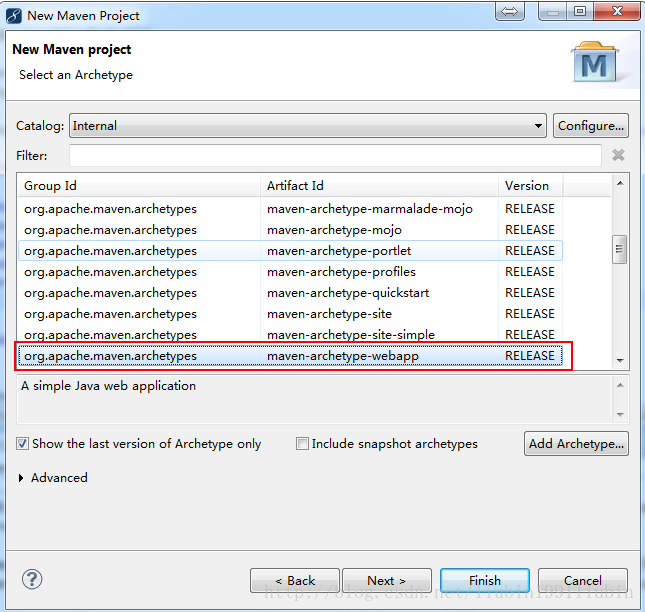The width and height of the screenshot is (645, 612).
Task: Go back with the < Back button
Action: point(295,580)
